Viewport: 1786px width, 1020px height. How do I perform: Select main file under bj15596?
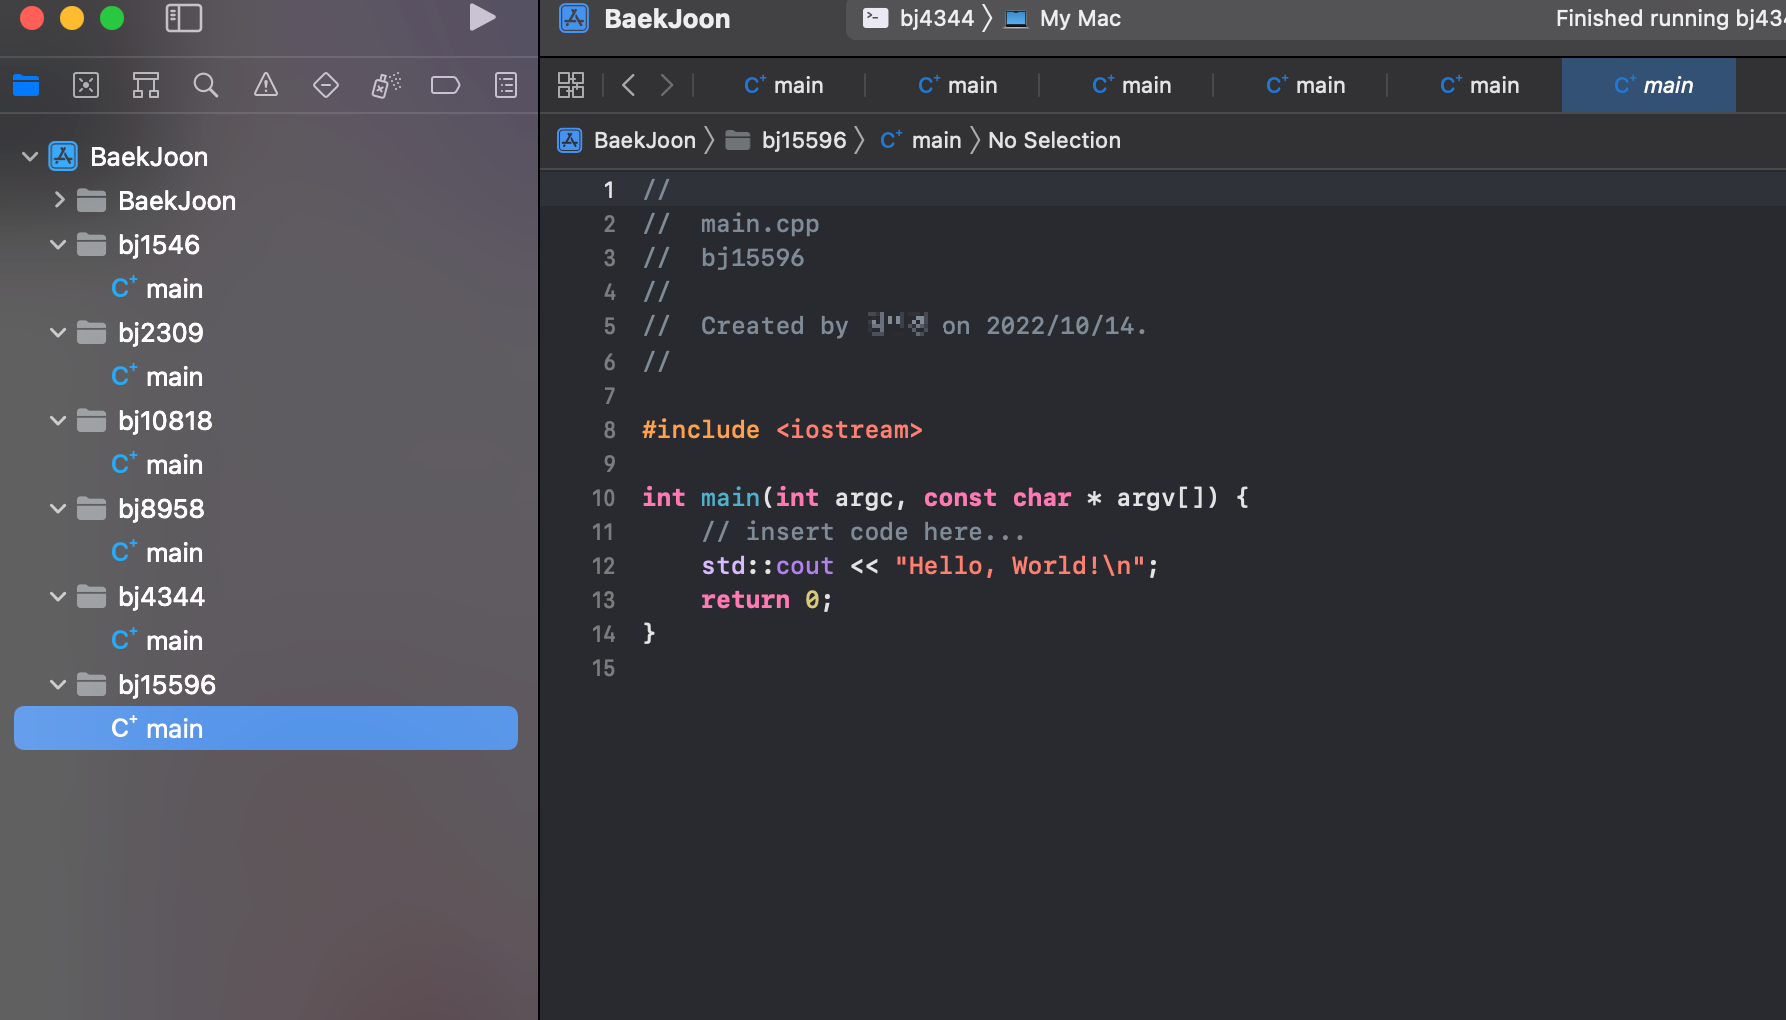click(x=266, y=728)
